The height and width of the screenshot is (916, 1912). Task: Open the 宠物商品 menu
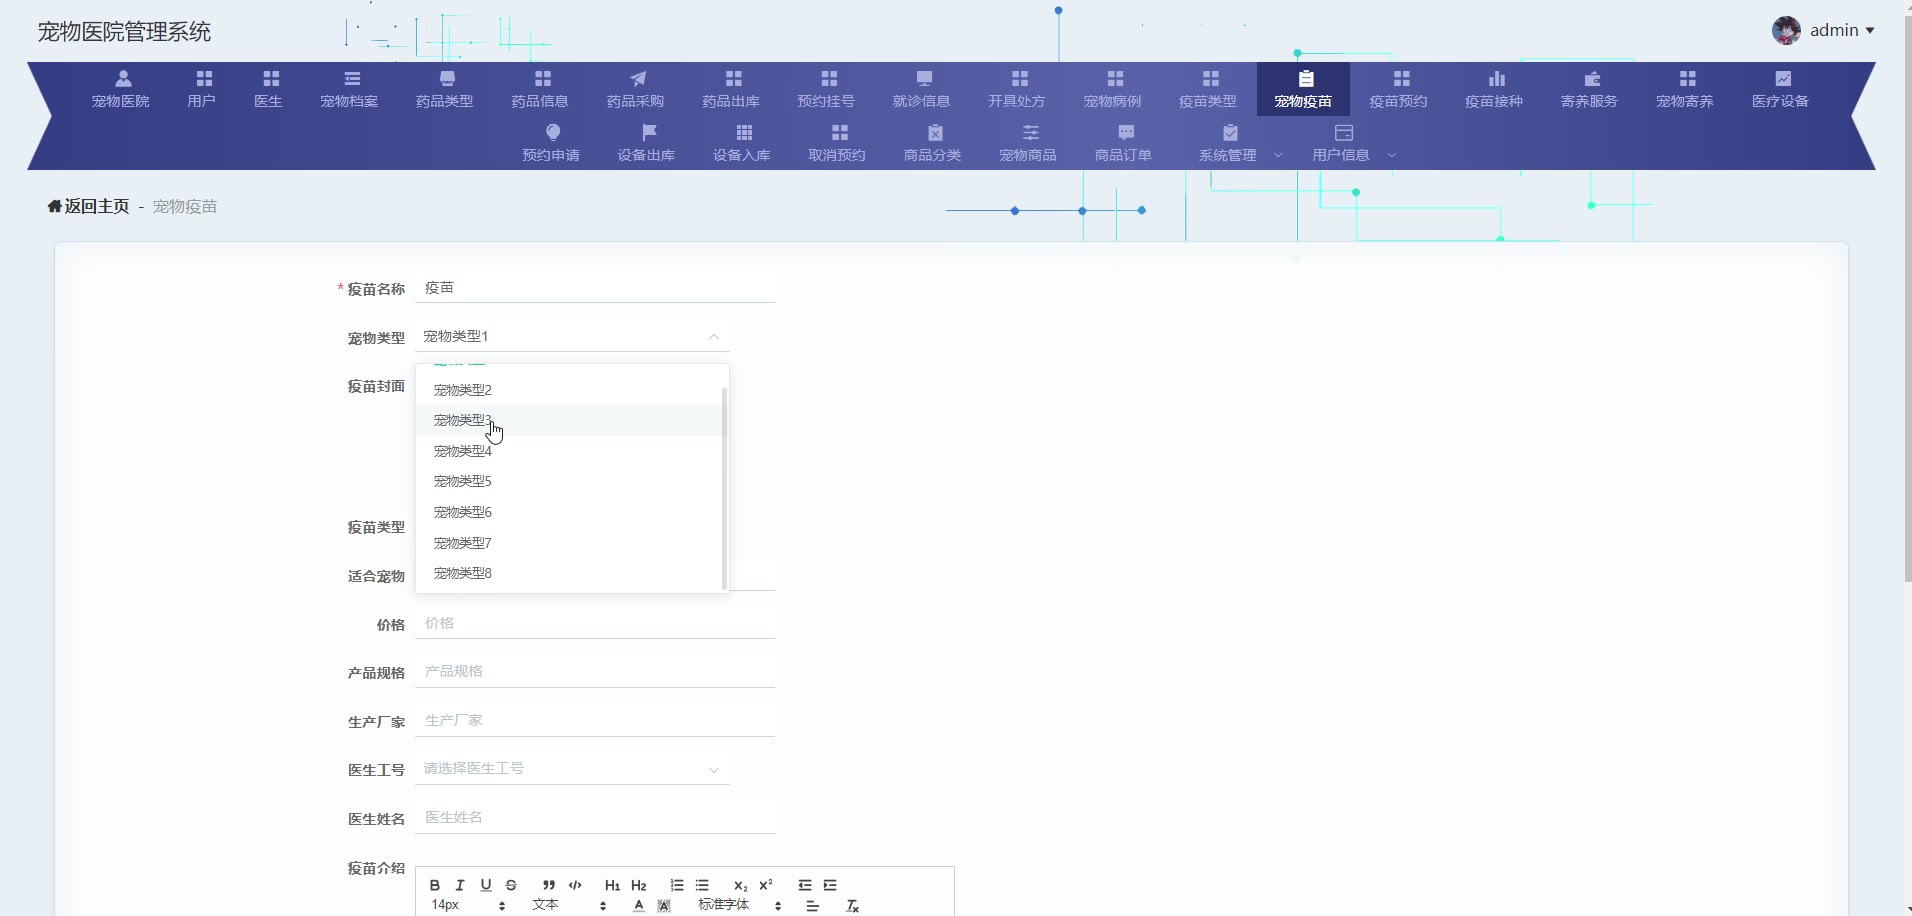click(x=1028, y=143)
